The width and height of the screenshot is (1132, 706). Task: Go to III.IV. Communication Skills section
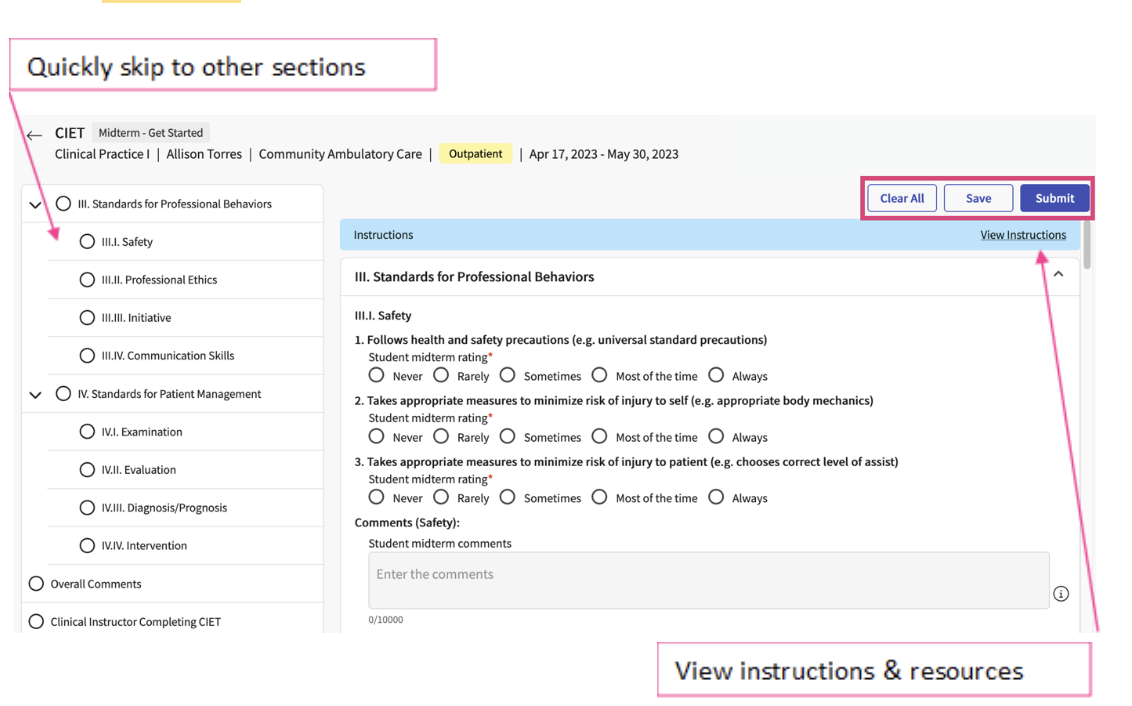pyautogui.click(x=167, y=356)
